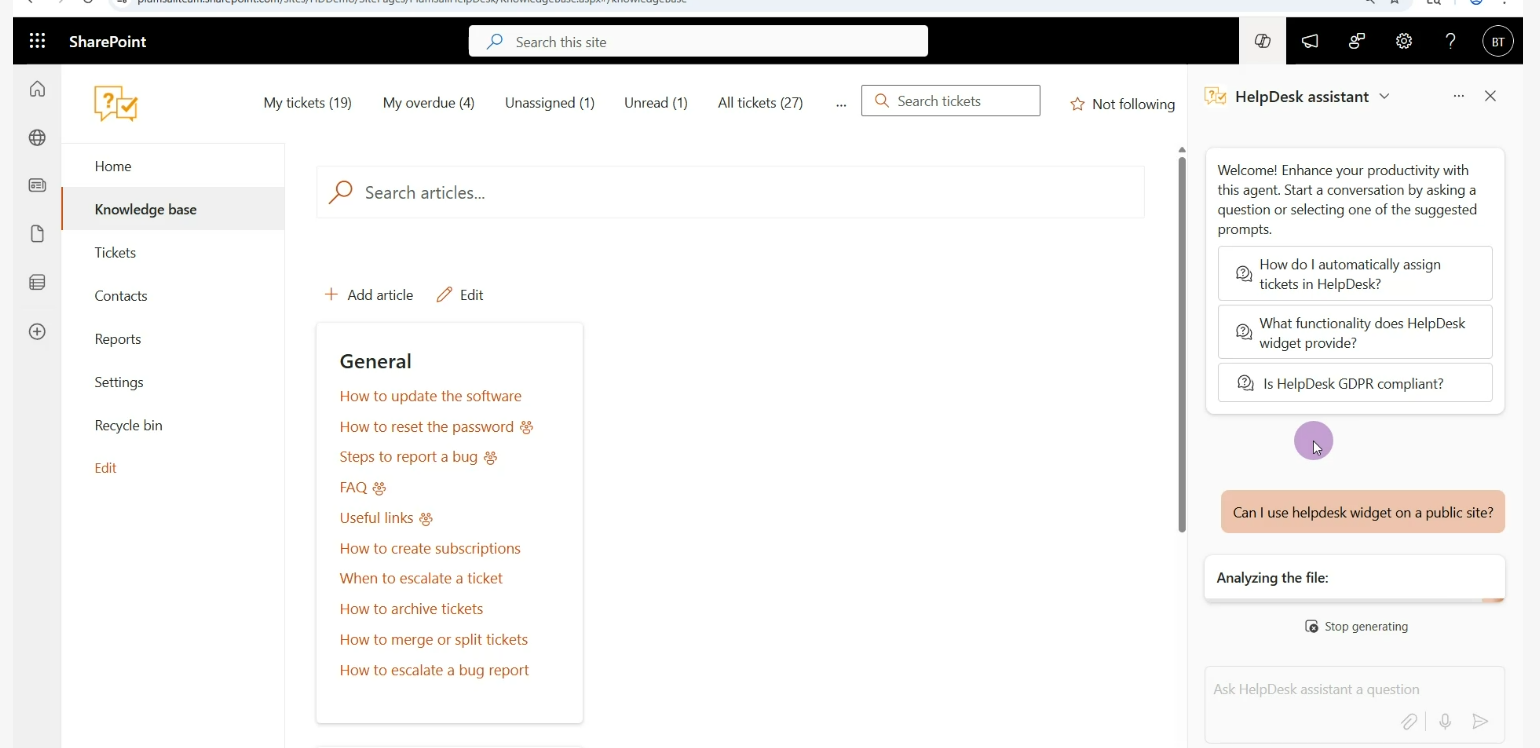Open the My files page icon

37,234
